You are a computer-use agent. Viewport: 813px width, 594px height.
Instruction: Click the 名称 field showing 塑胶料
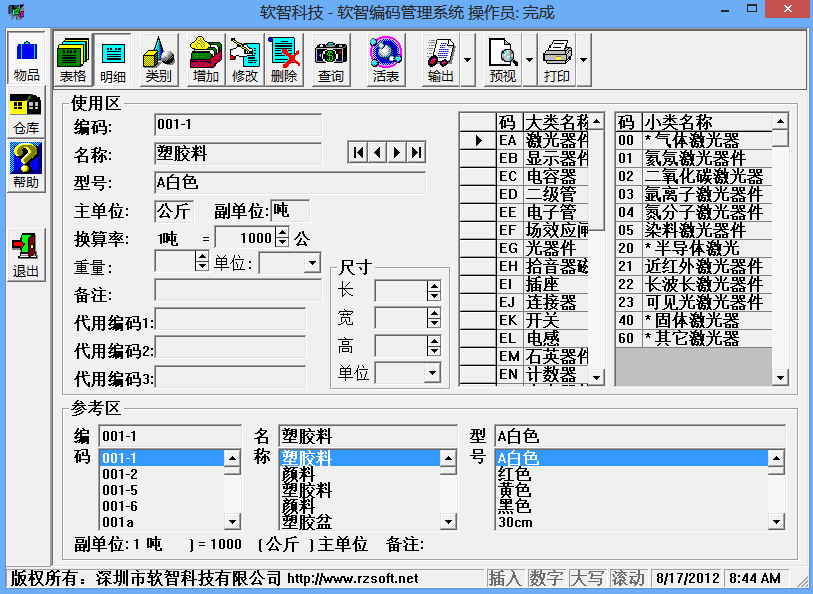tap(238, 153)
